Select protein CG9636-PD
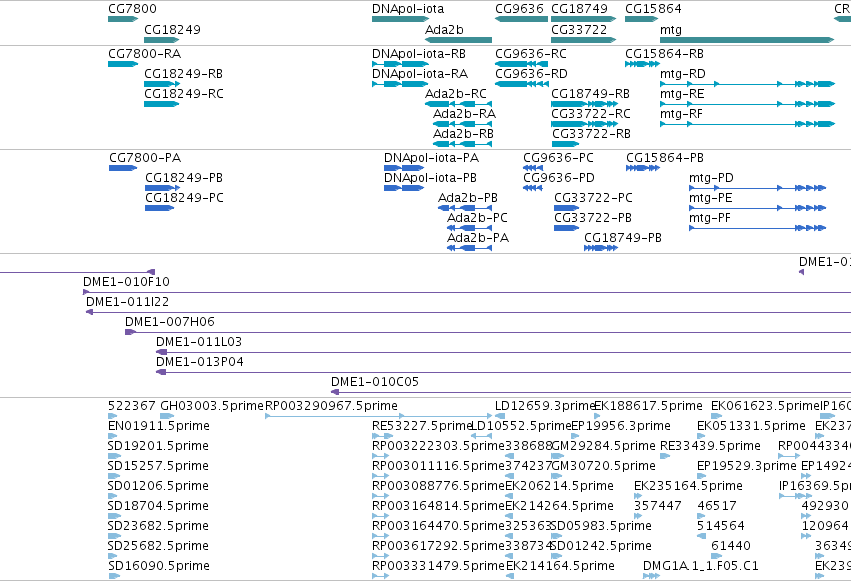Viewport: 851px width, 581px height. click(532, 188)
